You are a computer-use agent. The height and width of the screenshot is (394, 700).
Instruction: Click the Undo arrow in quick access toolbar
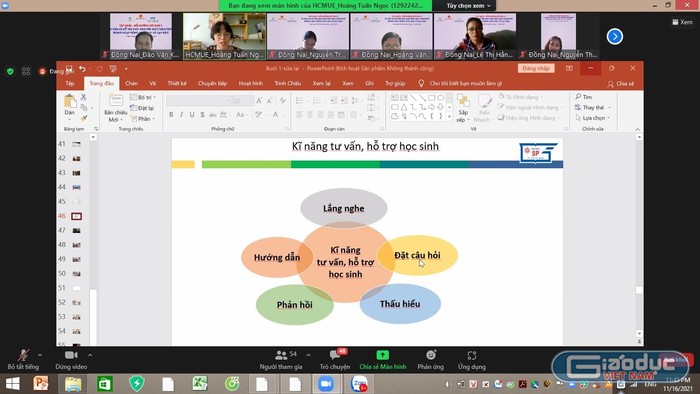coord(82,69)
